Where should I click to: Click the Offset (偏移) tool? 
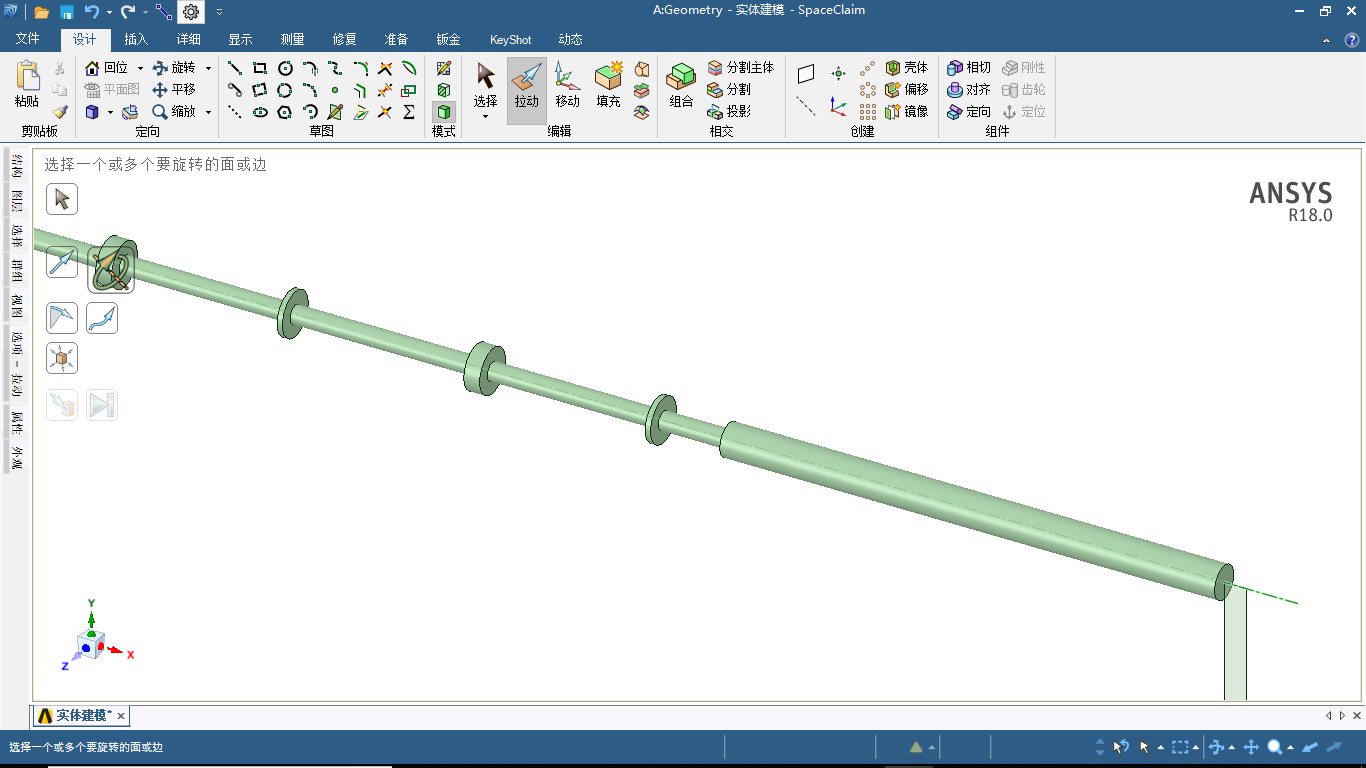(907, 90)
